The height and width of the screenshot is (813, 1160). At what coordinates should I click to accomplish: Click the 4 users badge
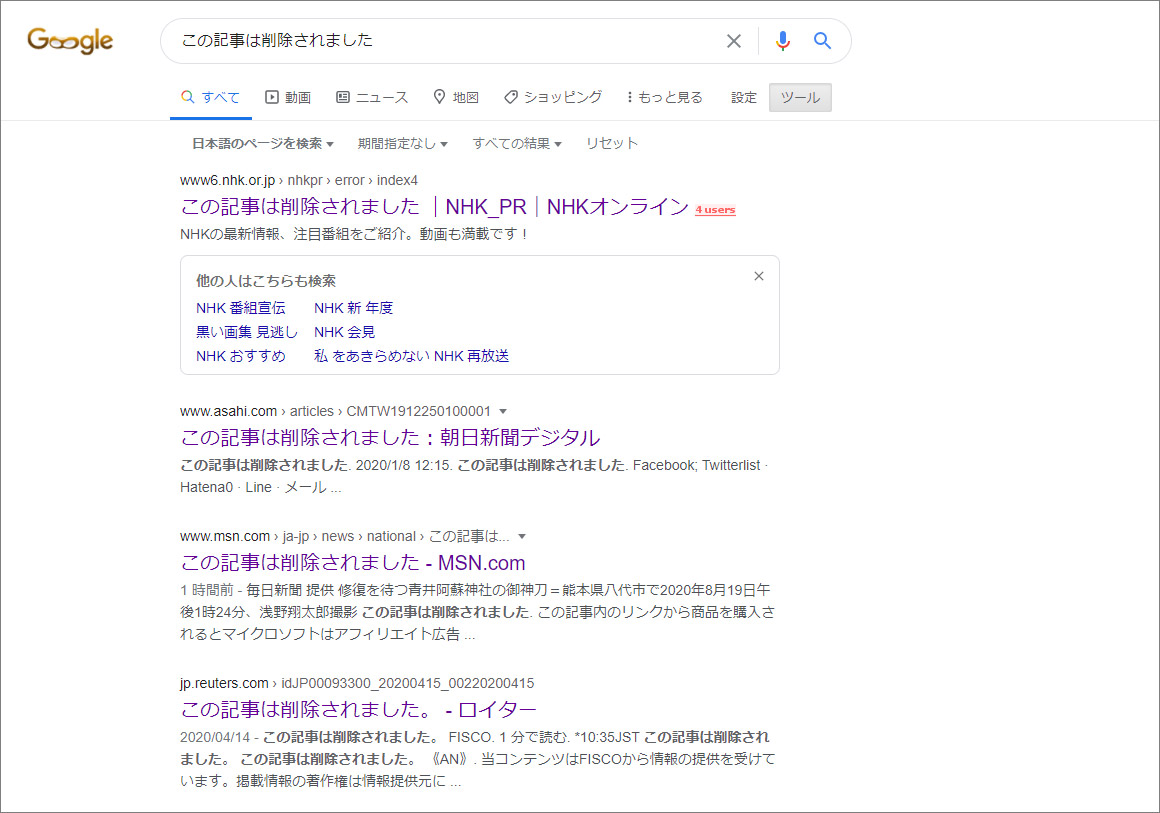point(715,210)
